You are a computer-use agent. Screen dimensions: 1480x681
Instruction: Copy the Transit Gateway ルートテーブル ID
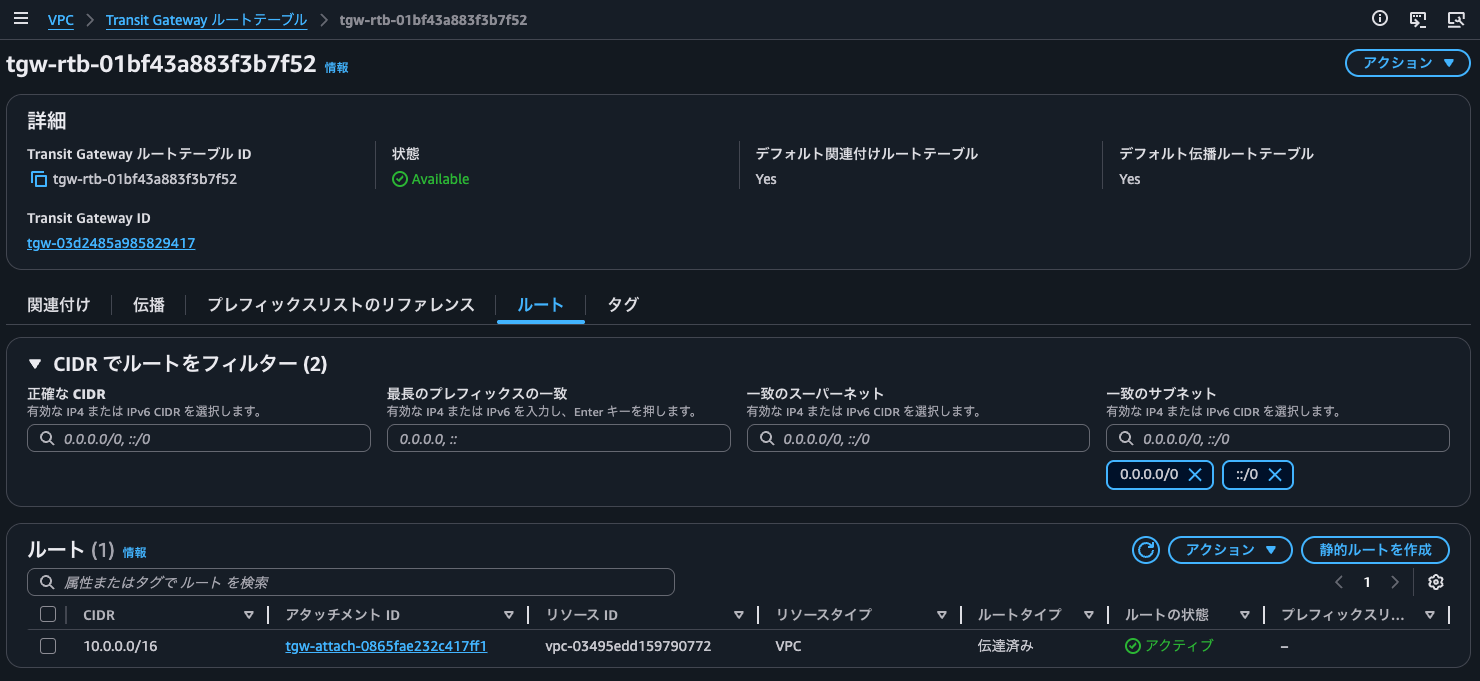37,179
